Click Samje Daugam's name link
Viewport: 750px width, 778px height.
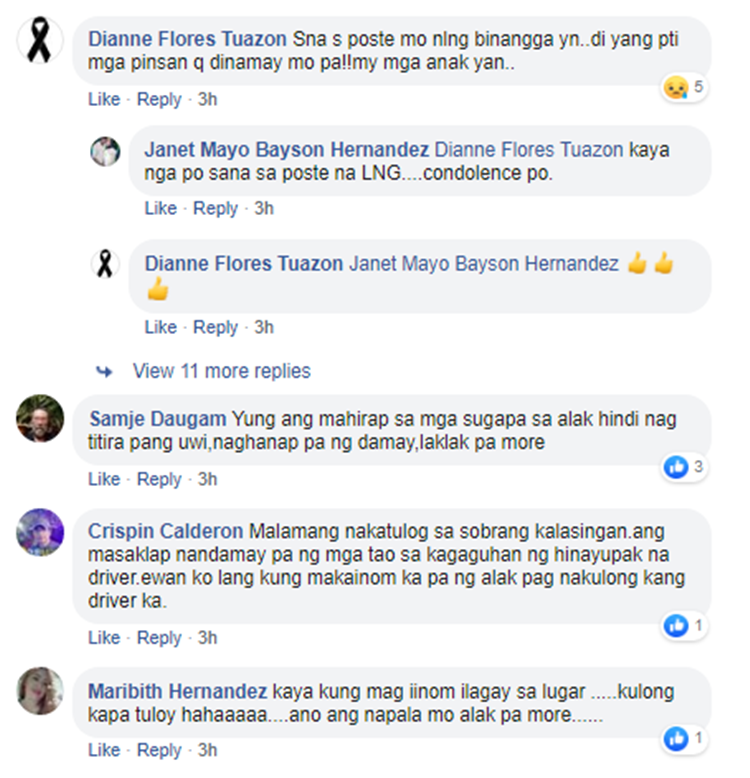pos(158,419)
